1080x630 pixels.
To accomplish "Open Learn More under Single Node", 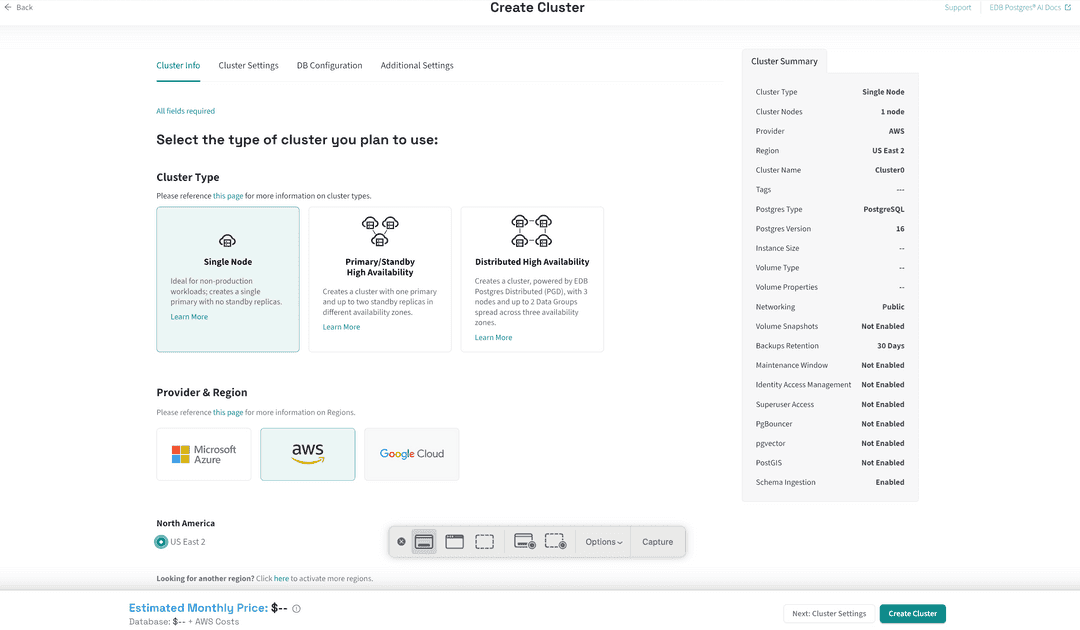I will pos(188,316).
